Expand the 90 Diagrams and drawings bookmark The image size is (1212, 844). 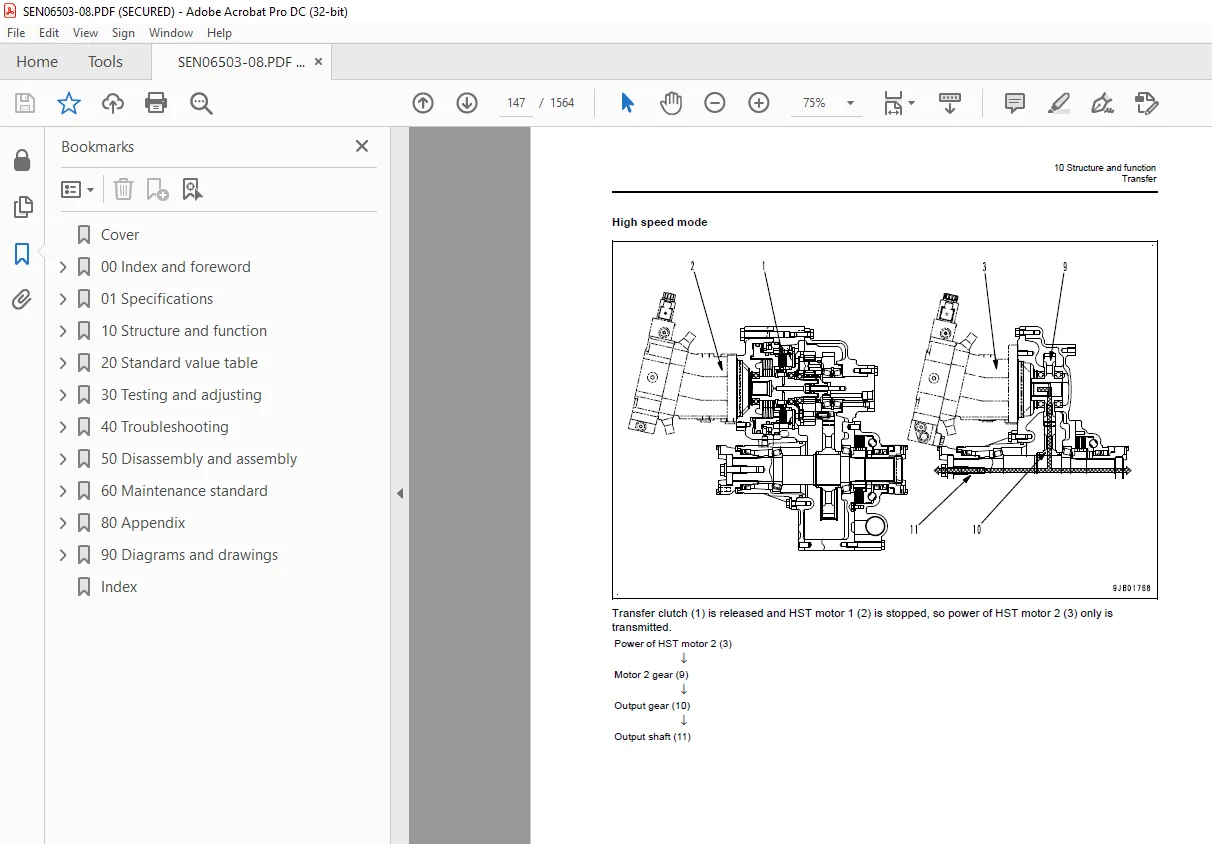click(63, 555)
